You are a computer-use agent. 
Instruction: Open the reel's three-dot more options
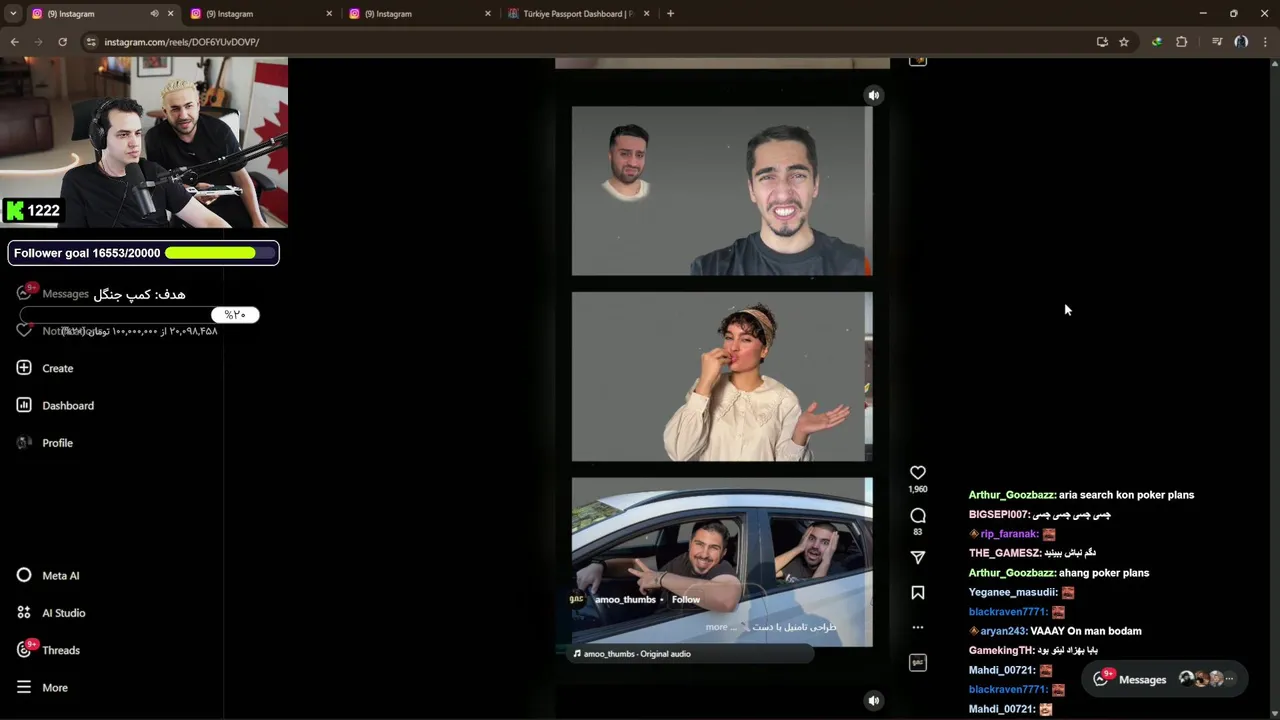pos(917,627)
